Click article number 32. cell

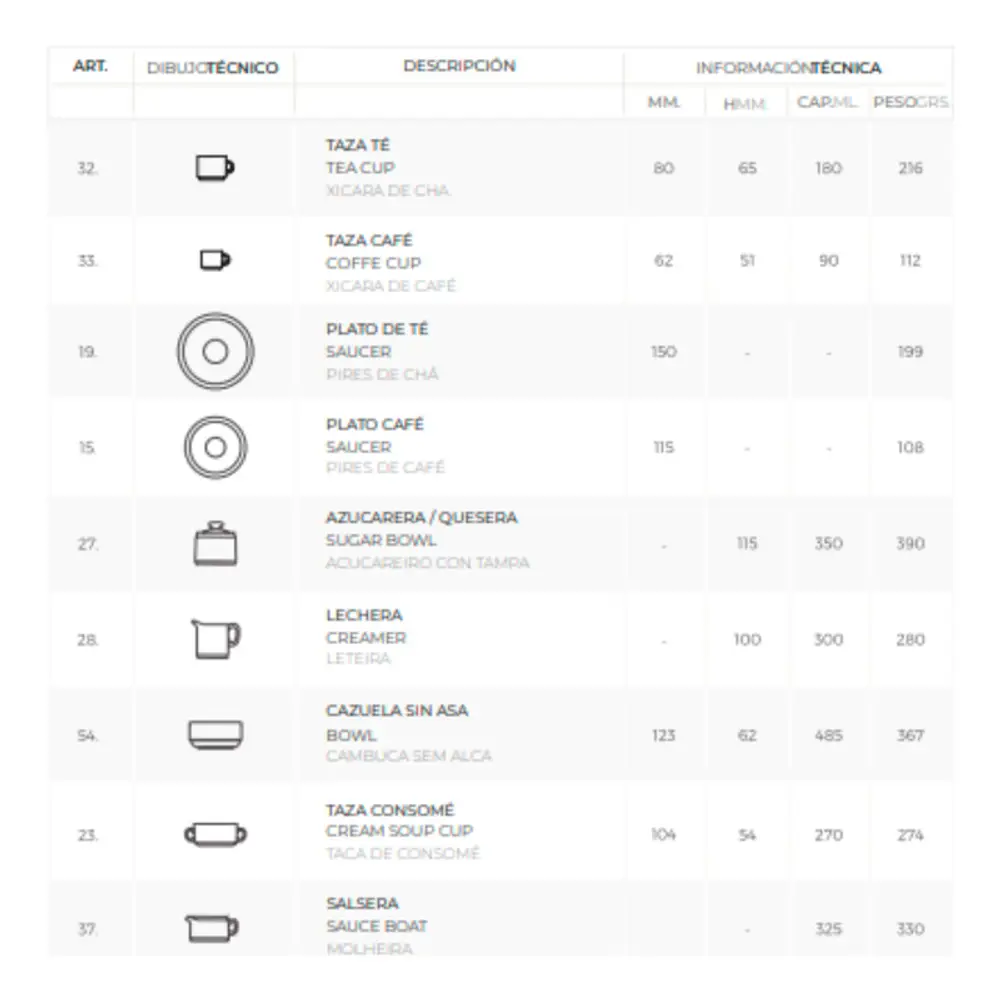click(88, 169)
